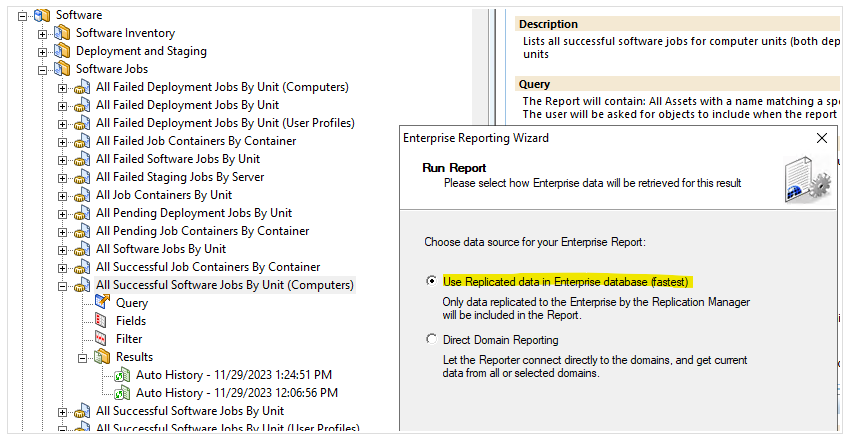Select All Software Jobs By Unit report
This screenshot has height=436, width=851.
coord(160,249)
